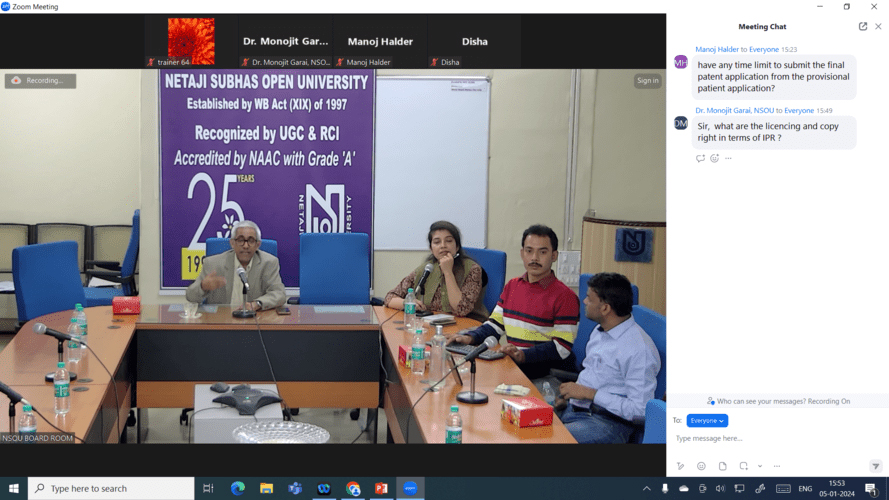The height and width of the screenshot is (500, 889).
Task: Click Manoj Halder sender name in chat
Action: [717, 49]
